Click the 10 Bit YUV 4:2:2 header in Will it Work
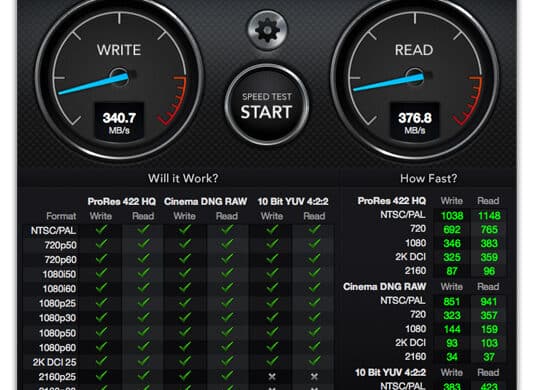Screen dimensions: 533x390 tap(293, 201)
